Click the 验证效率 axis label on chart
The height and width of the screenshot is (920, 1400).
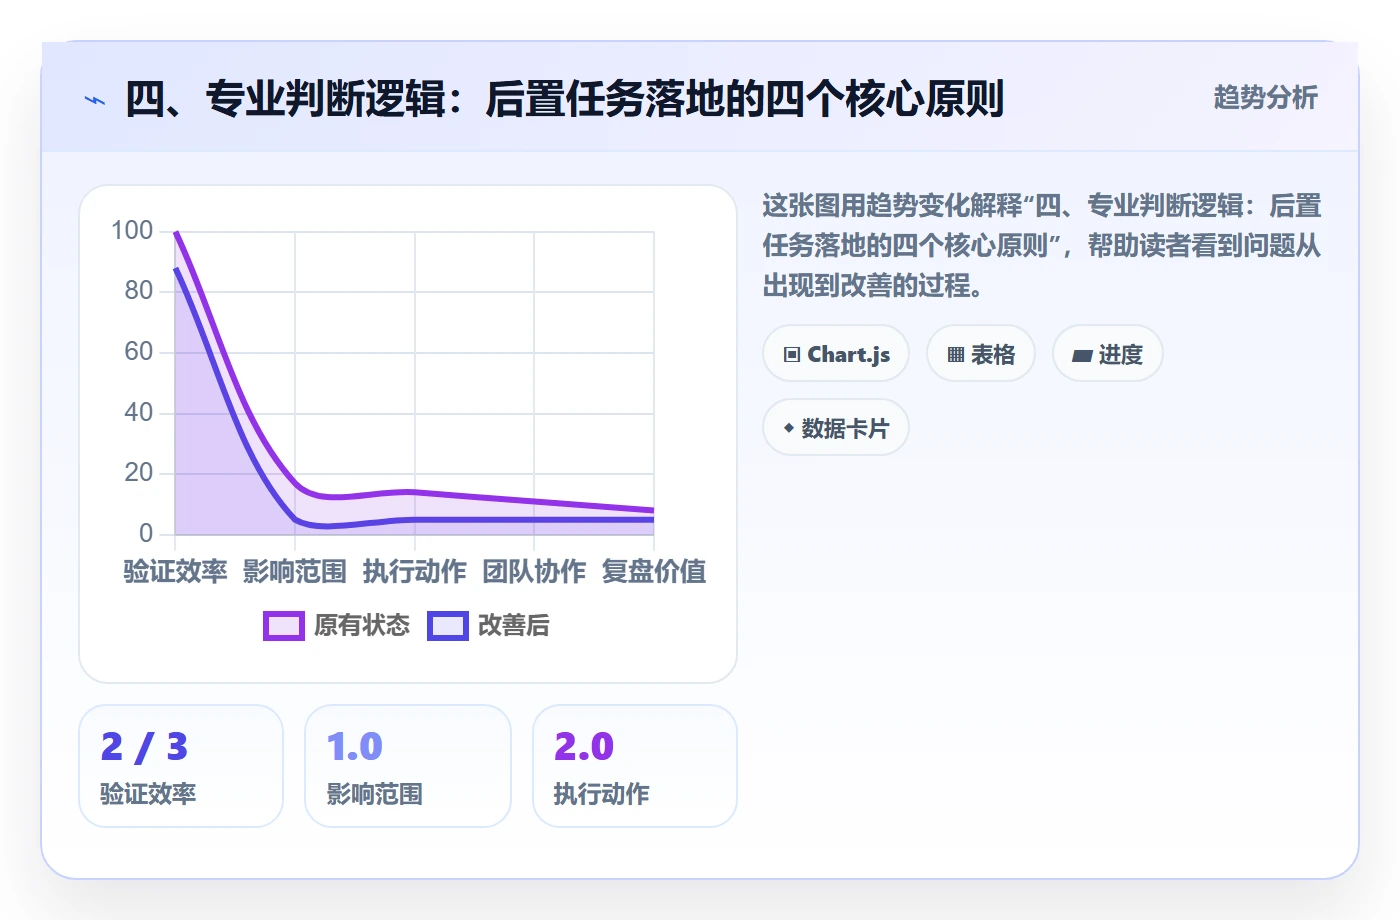(175, 571)
